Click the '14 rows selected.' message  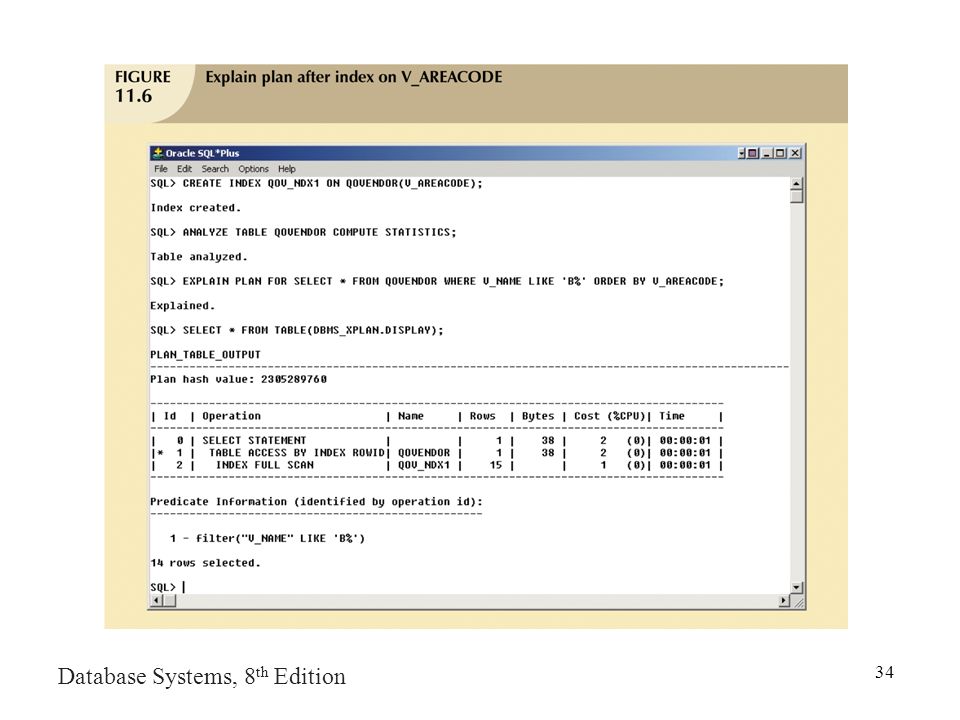205,563
